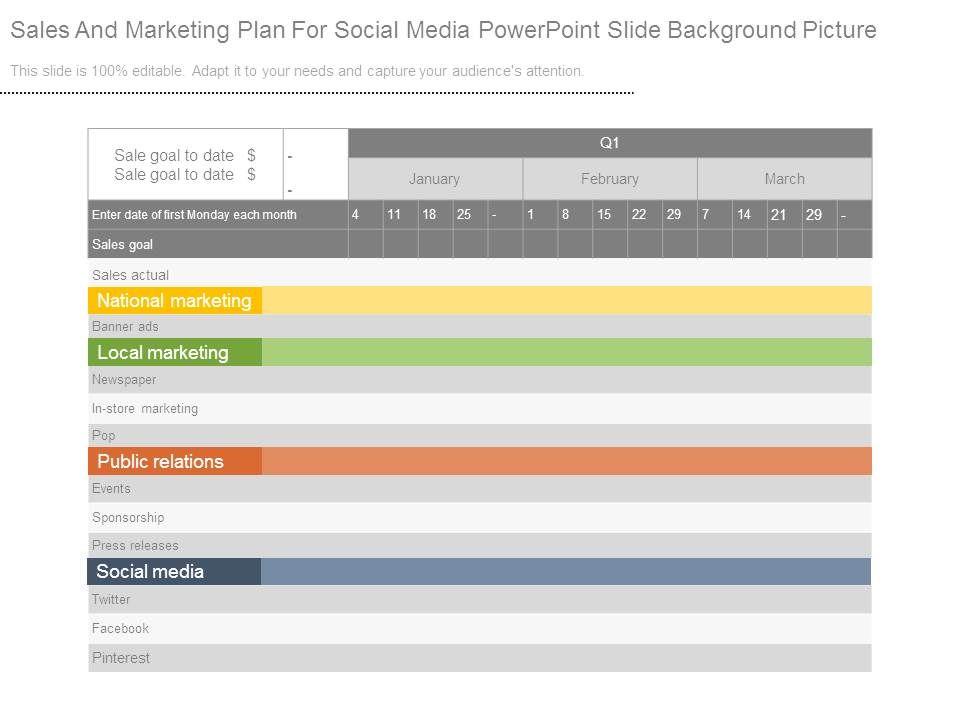Click the March date cell '21'
Screen dimensions: 960x720
point(784,215)
